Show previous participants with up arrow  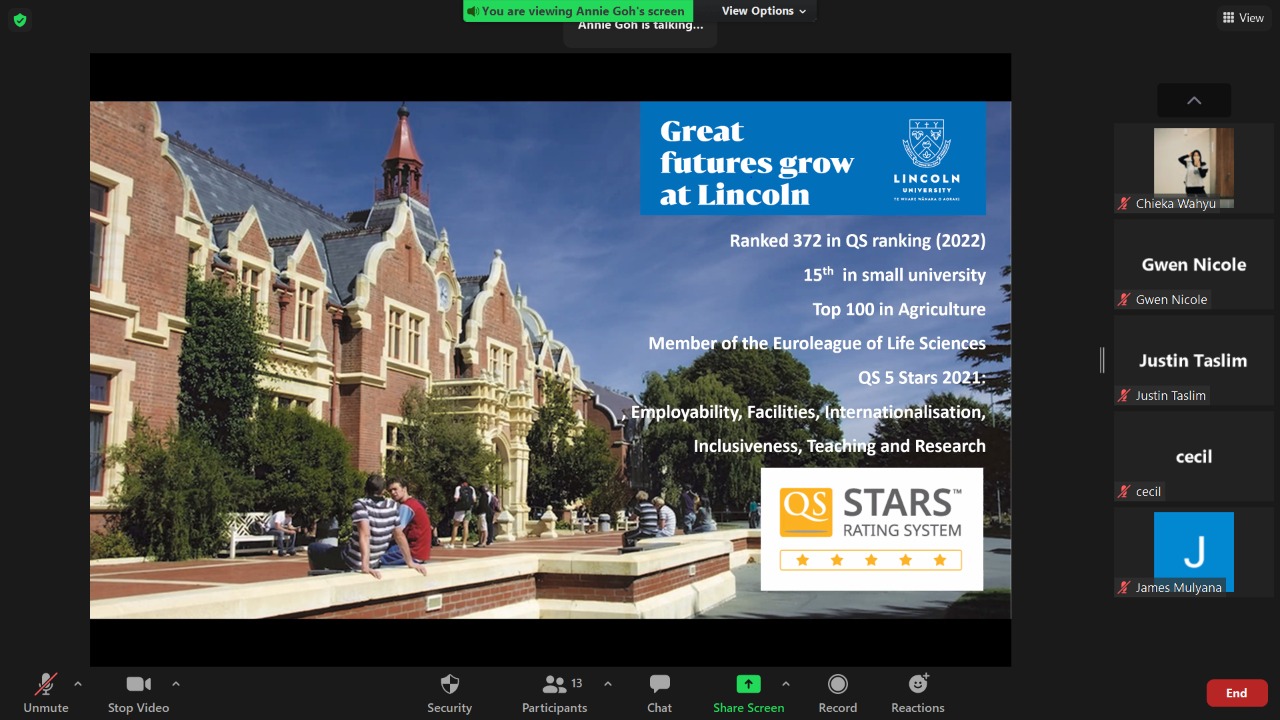coord(1194,100)
